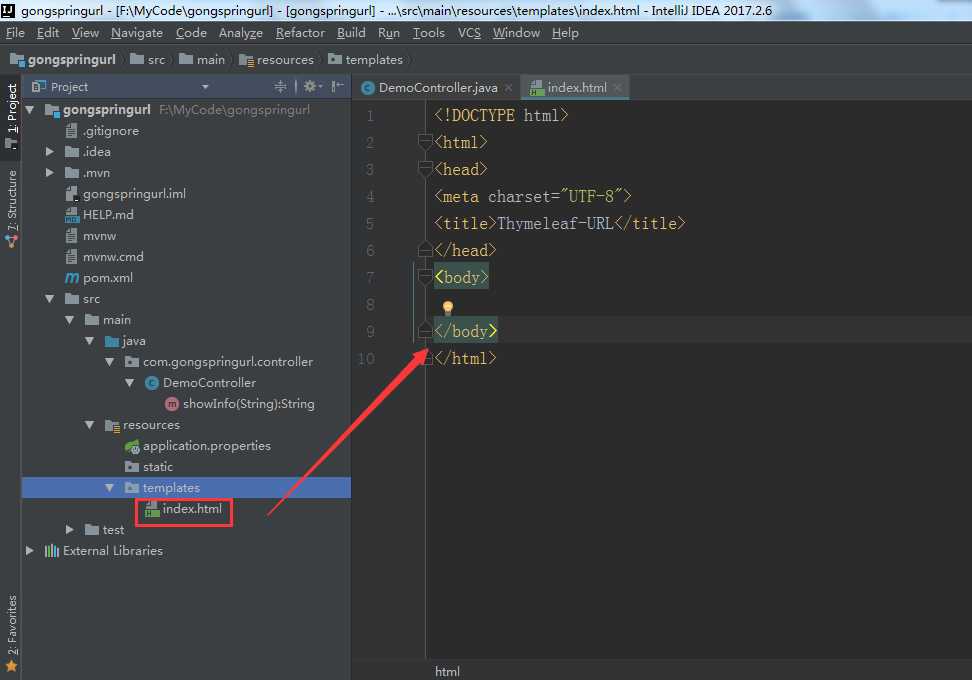972x680 pixels.
Task: Close the DemoController.java tab
Action: (508, 88)
